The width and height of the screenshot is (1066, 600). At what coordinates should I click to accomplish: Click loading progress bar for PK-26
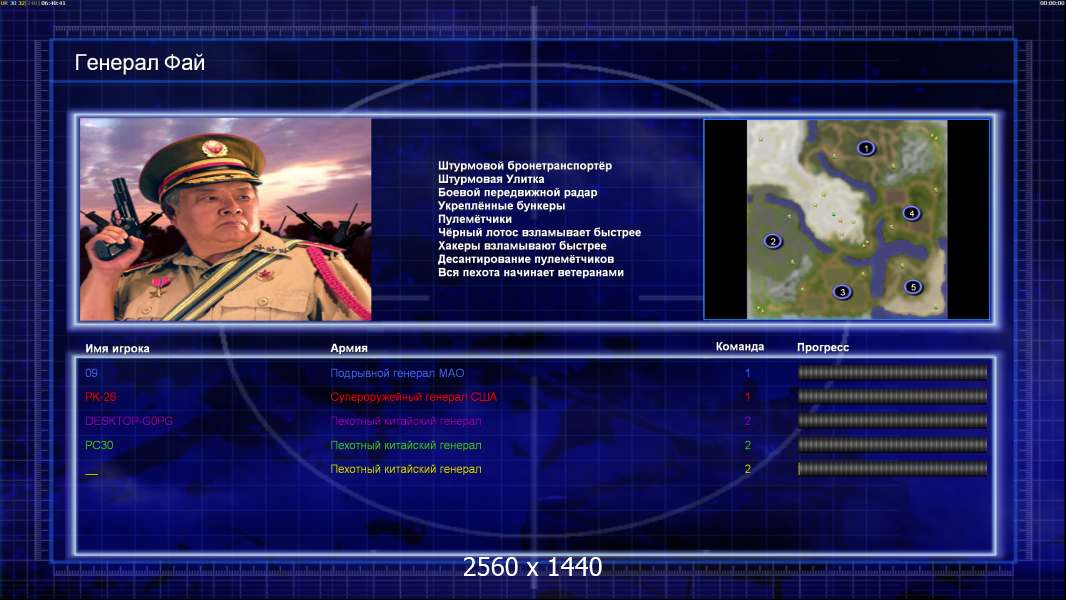892,396
